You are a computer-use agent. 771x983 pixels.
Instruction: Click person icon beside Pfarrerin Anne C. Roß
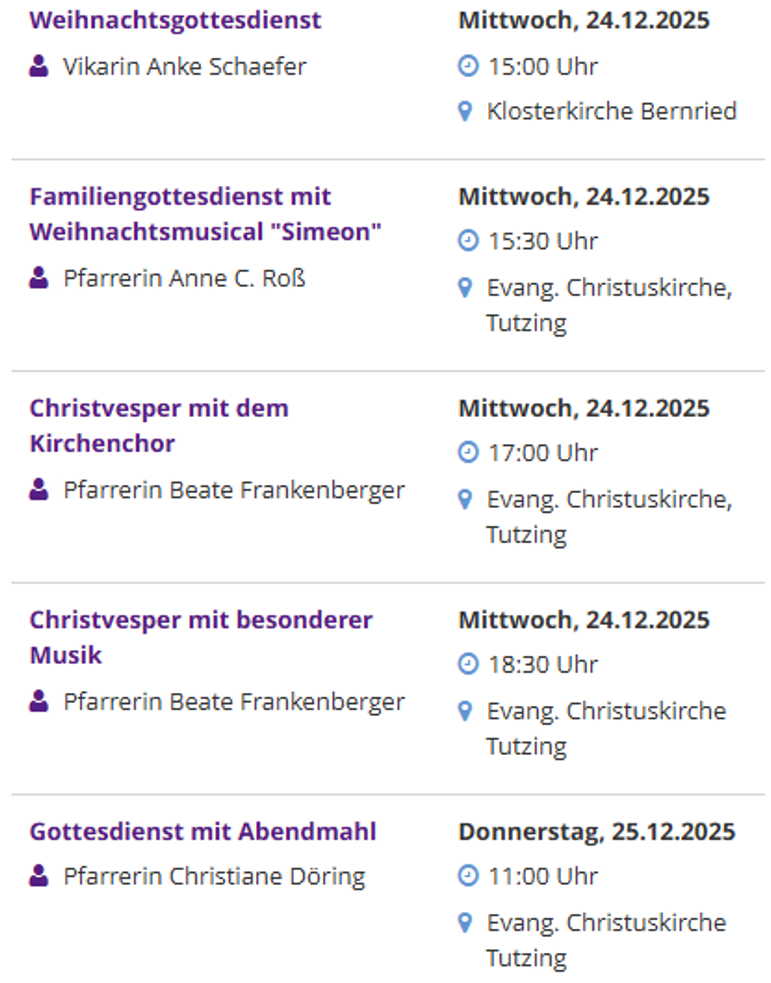point(39,278)
